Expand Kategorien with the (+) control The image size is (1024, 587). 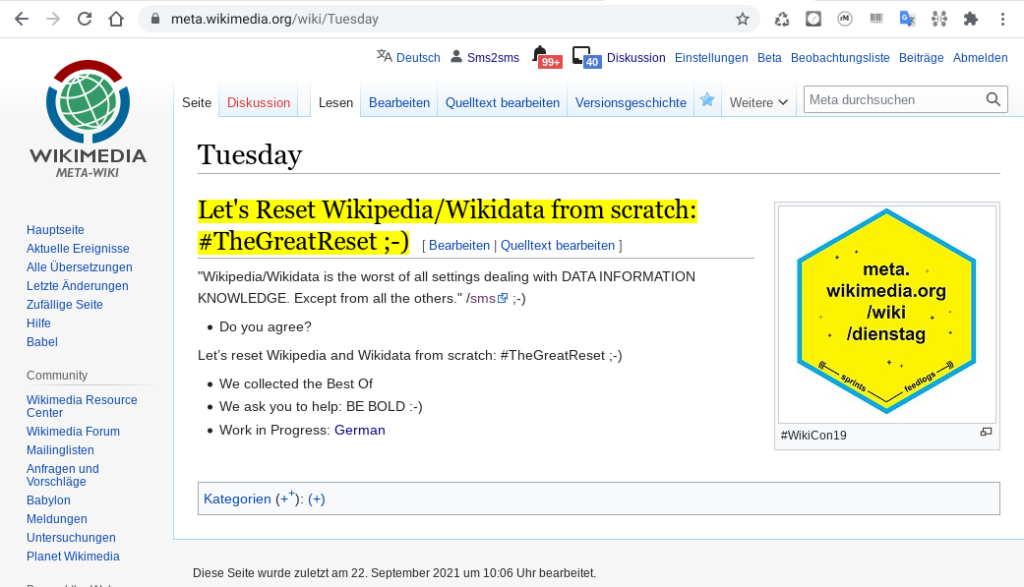[x=317, y=498]
